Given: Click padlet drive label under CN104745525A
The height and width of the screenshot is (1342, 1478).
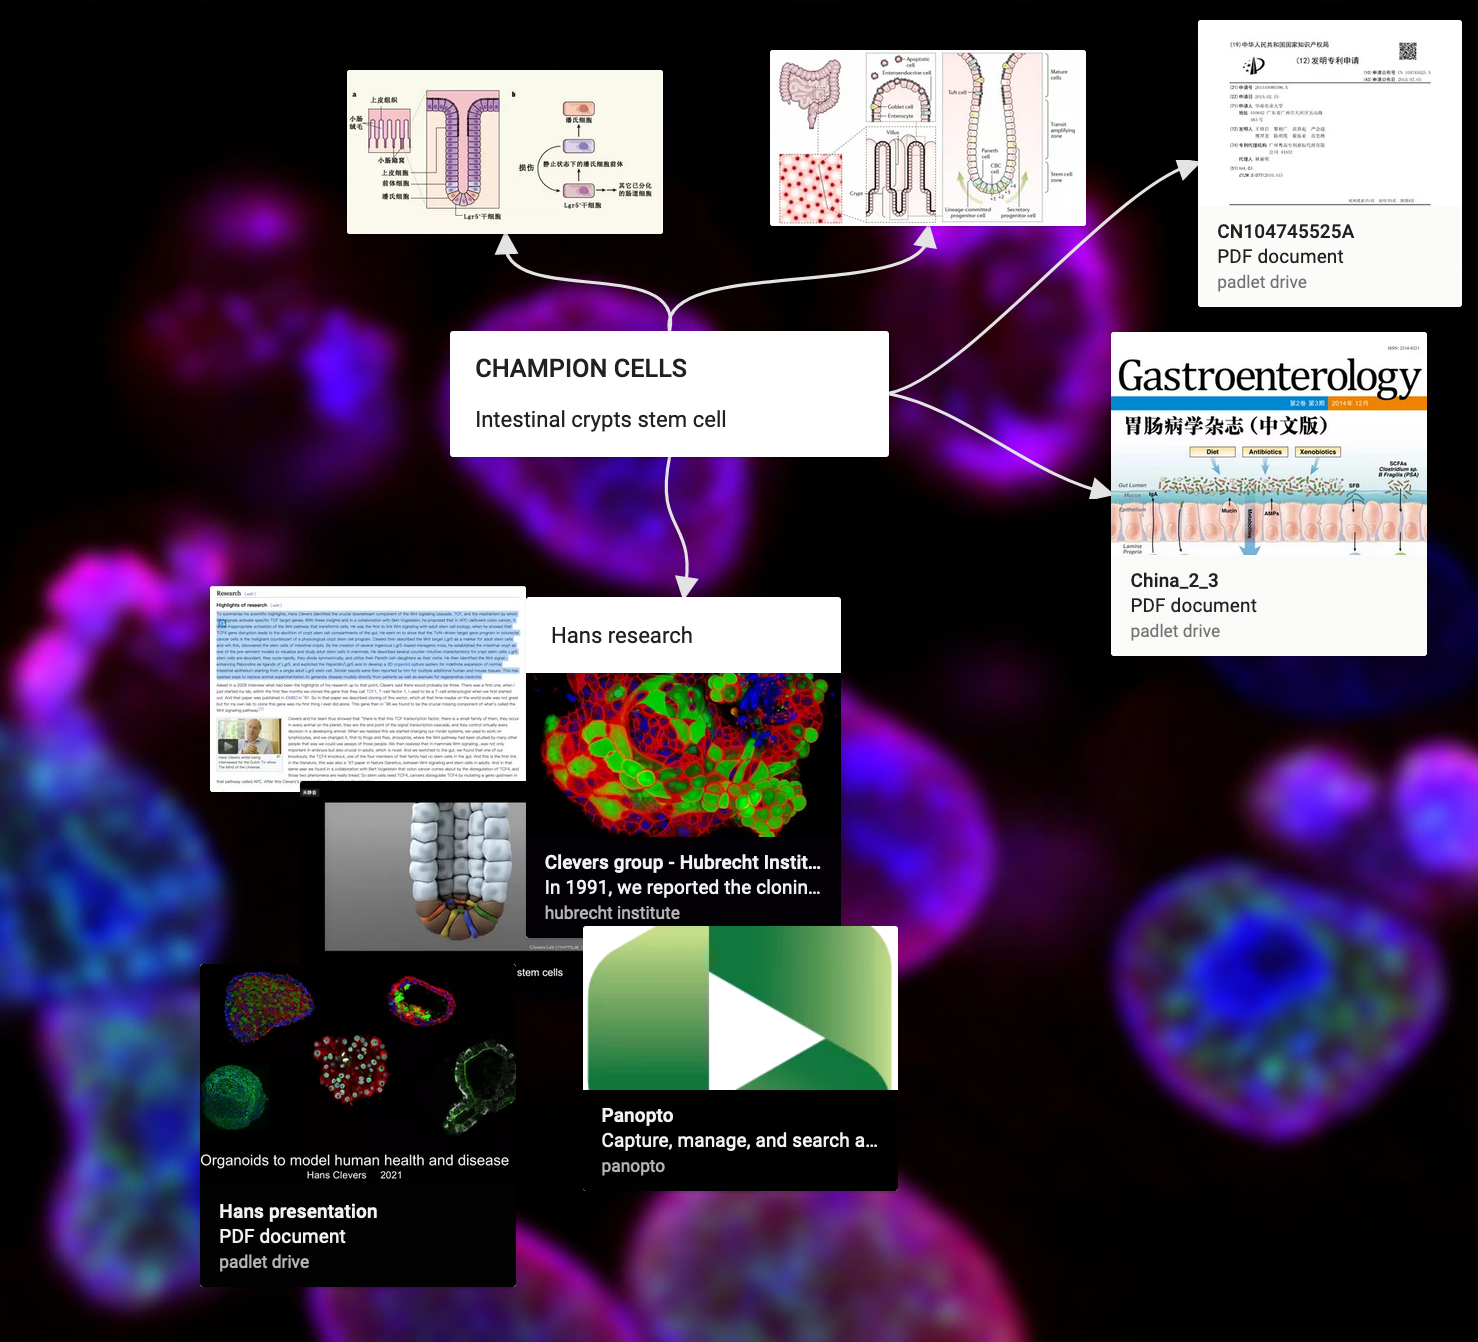Looking at the screenshot, I should click(x=1262, y=282).
